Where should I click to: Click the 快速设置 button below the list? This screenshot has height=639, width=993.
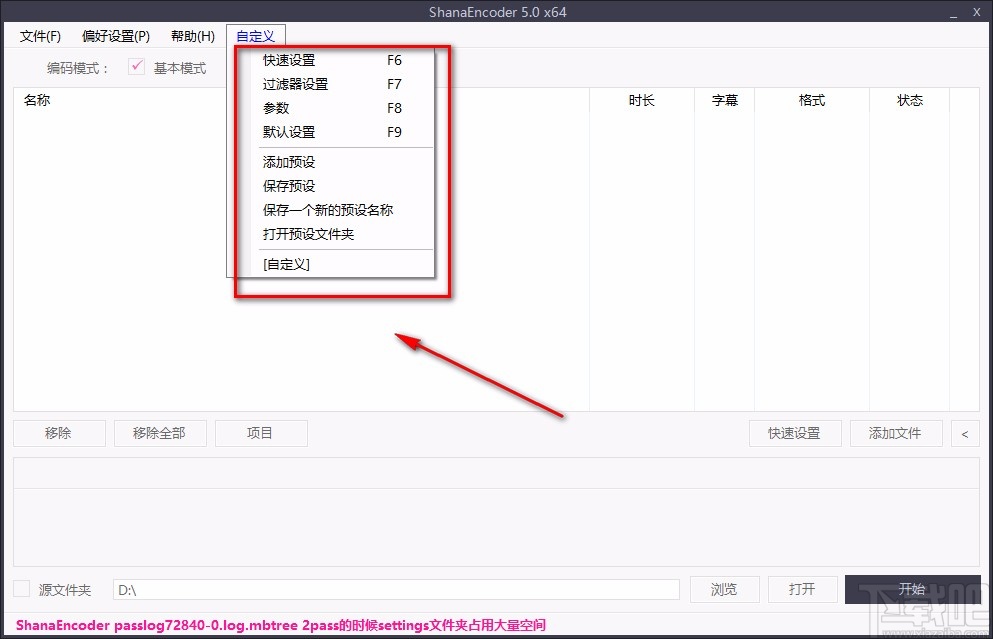click(795, 433)
